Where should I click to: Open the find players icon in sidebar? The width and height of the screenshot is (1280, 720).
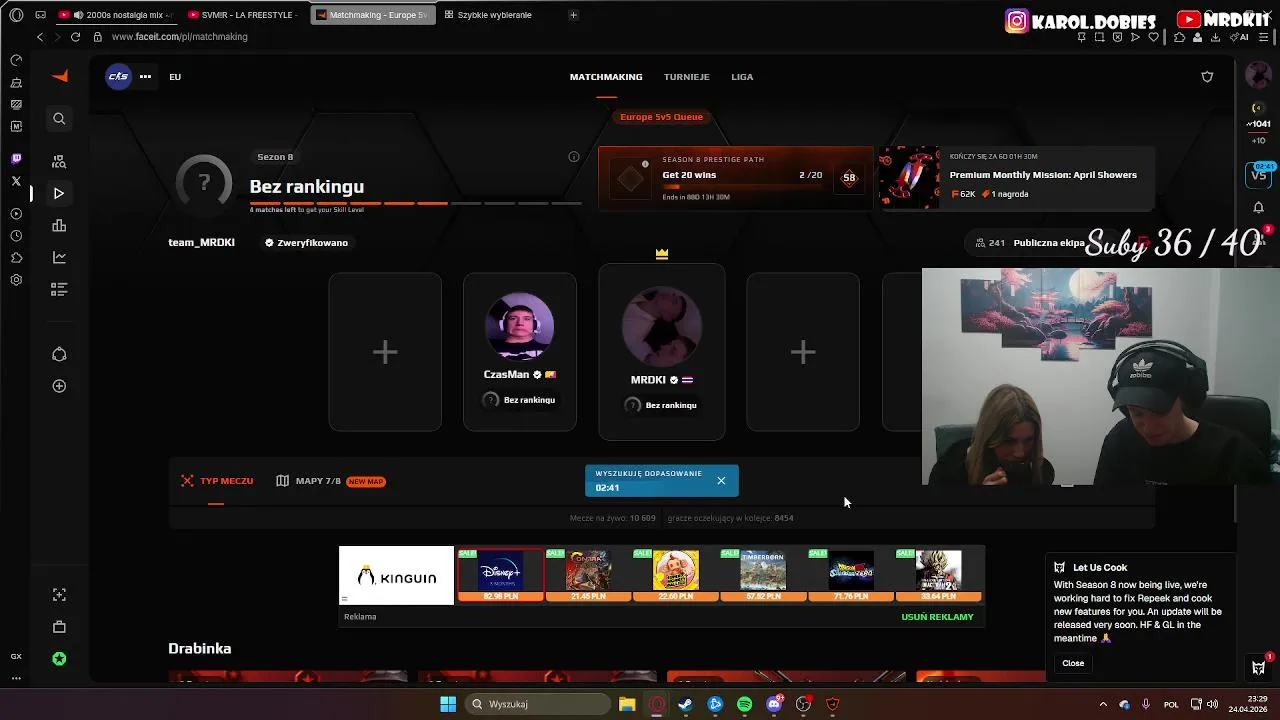pyautogui.click(x=59, y=161)
